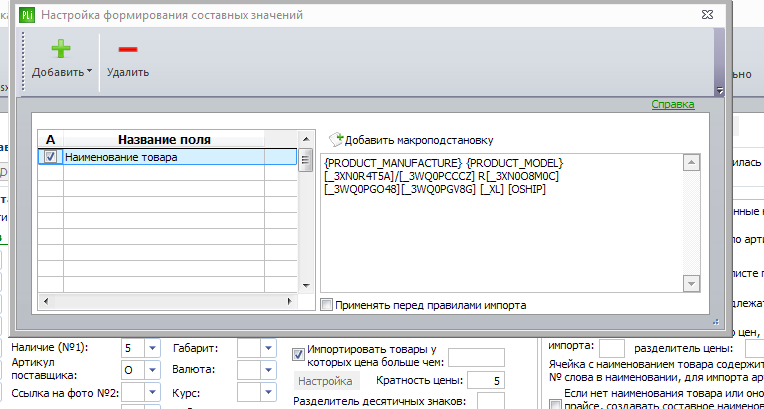Click the Кратность цены input field
The width and height of the screenshot is (764, 409).
coord(486,381)
